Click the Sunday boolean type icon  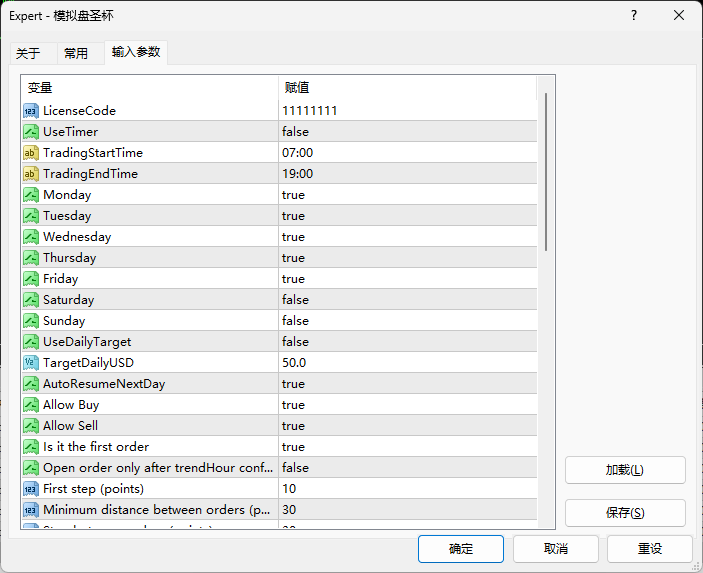click(31, 321)
